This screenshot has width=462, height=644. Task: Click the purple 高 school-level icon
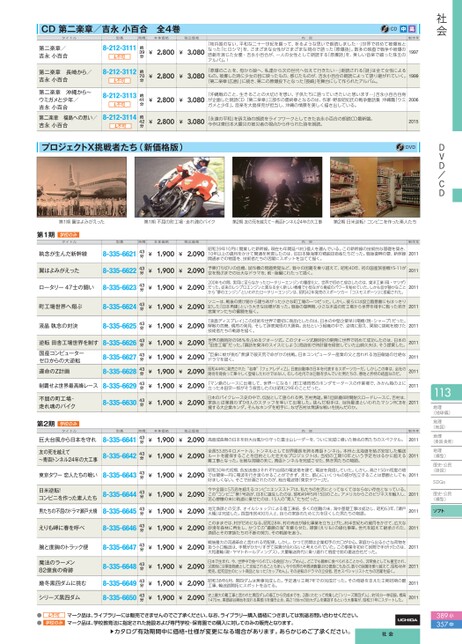tap(412, 29)
